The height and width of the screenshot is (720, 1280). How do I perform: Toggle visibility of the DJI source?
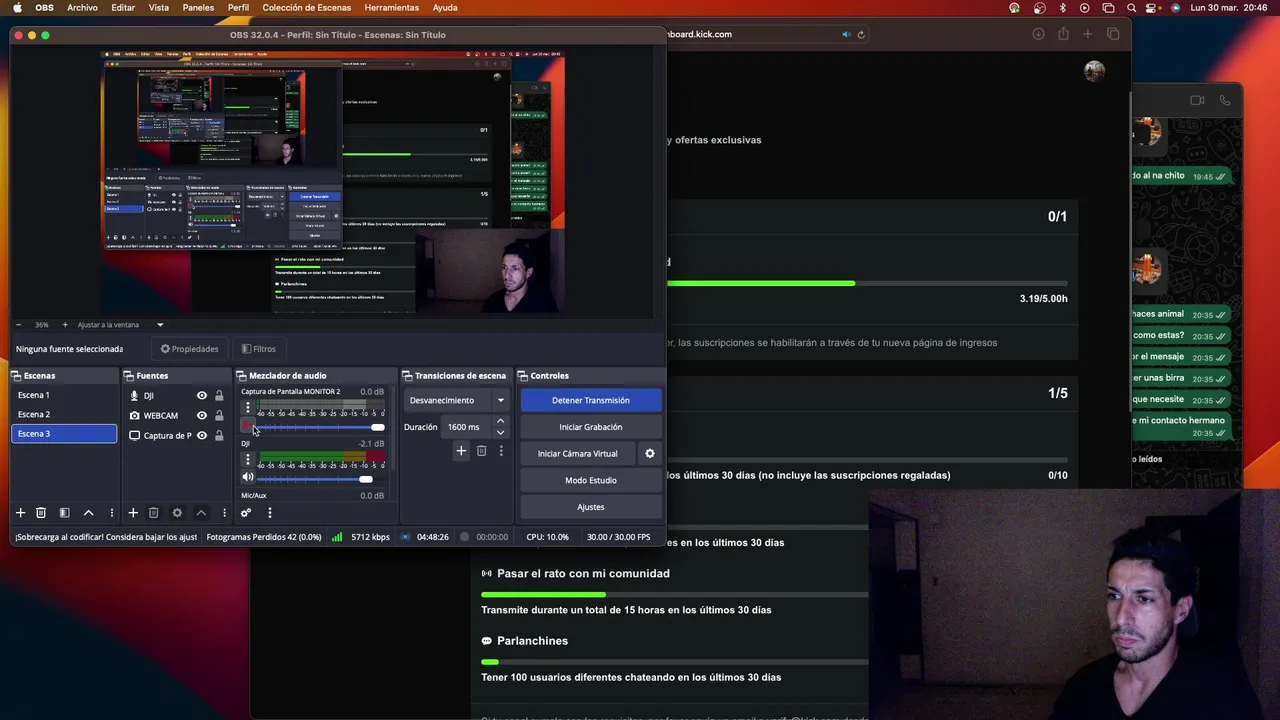(202, 396)
